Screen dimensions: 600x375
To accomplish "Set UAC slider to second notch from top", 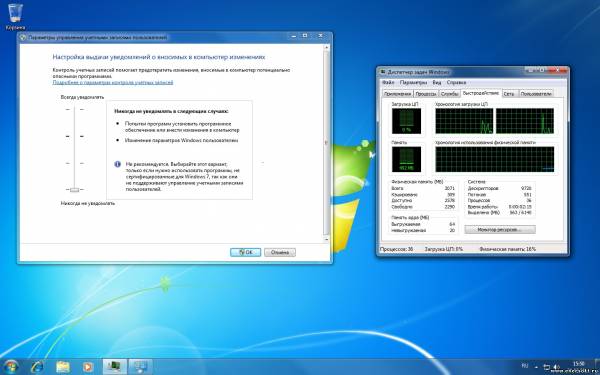I will pyautogui.click(x=75, y=136).
